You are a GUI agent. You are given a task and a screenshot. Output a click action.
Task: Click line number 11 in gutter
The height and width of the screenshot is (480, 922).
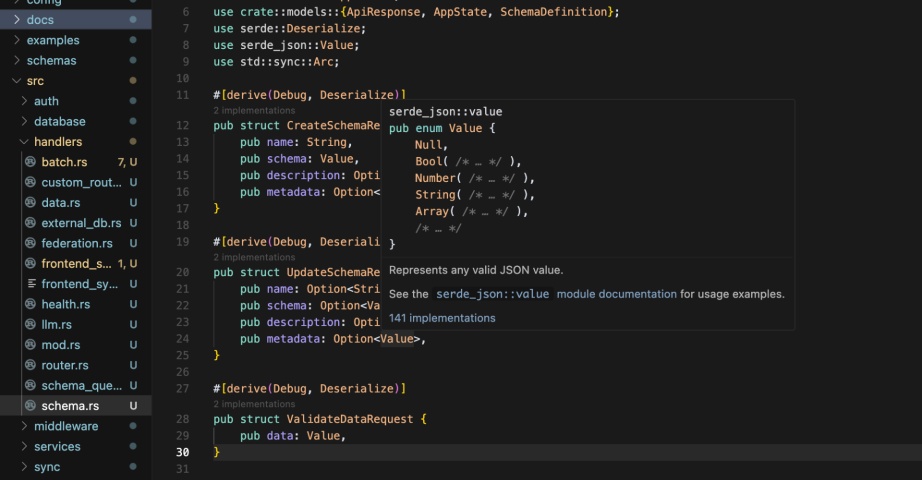point(182,95)
